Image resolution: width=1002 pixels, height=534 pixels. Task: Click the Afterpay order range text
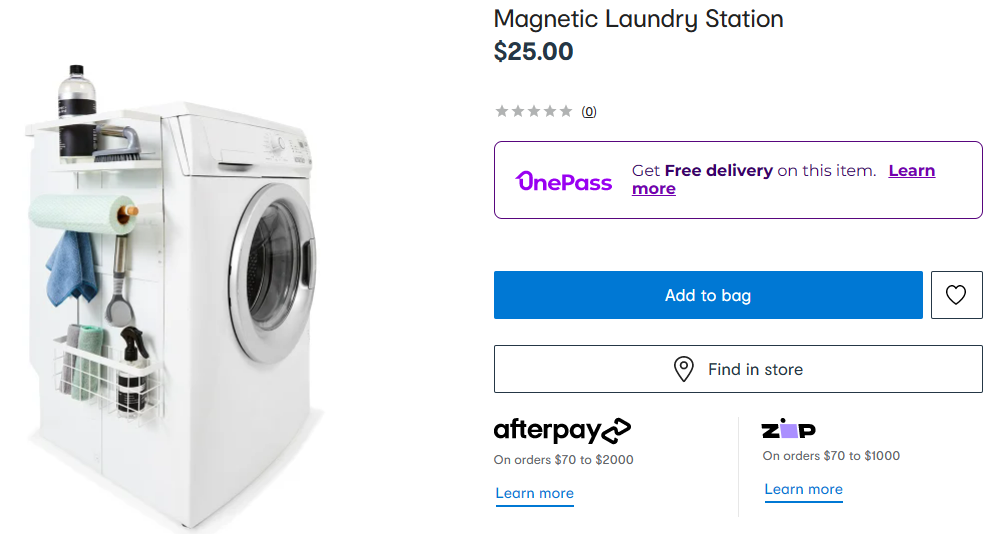(563, 460)
